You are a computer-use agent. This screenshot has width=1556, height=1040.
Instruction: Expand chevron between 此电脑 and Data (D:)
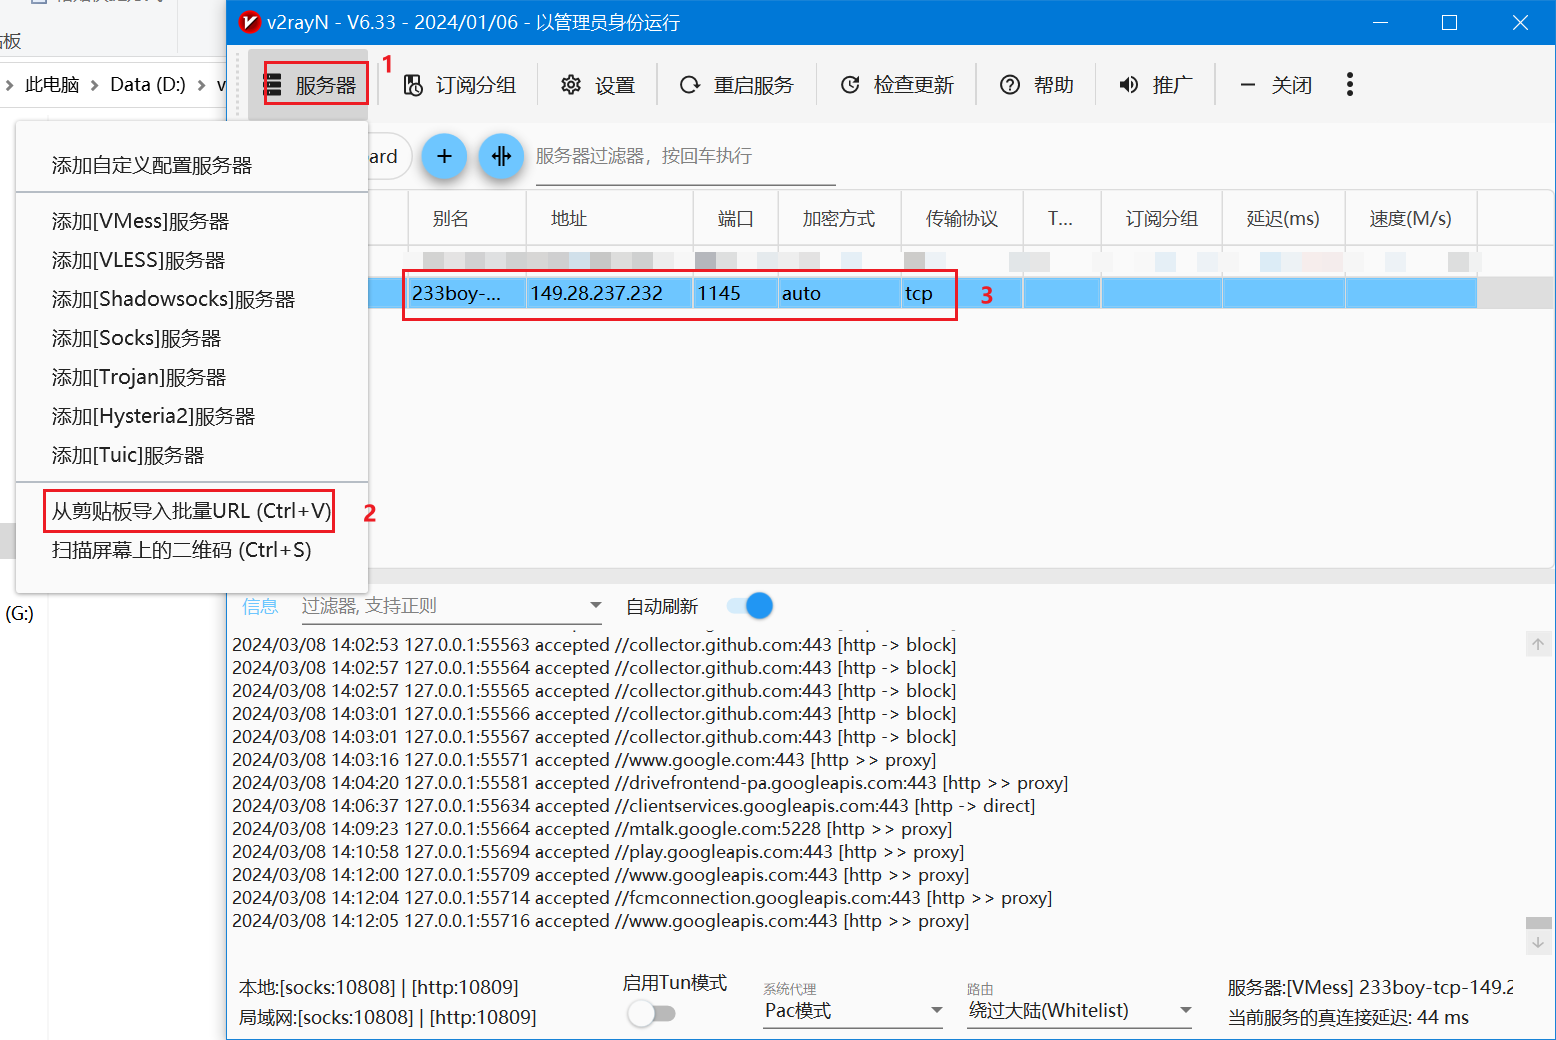[95, 85]
